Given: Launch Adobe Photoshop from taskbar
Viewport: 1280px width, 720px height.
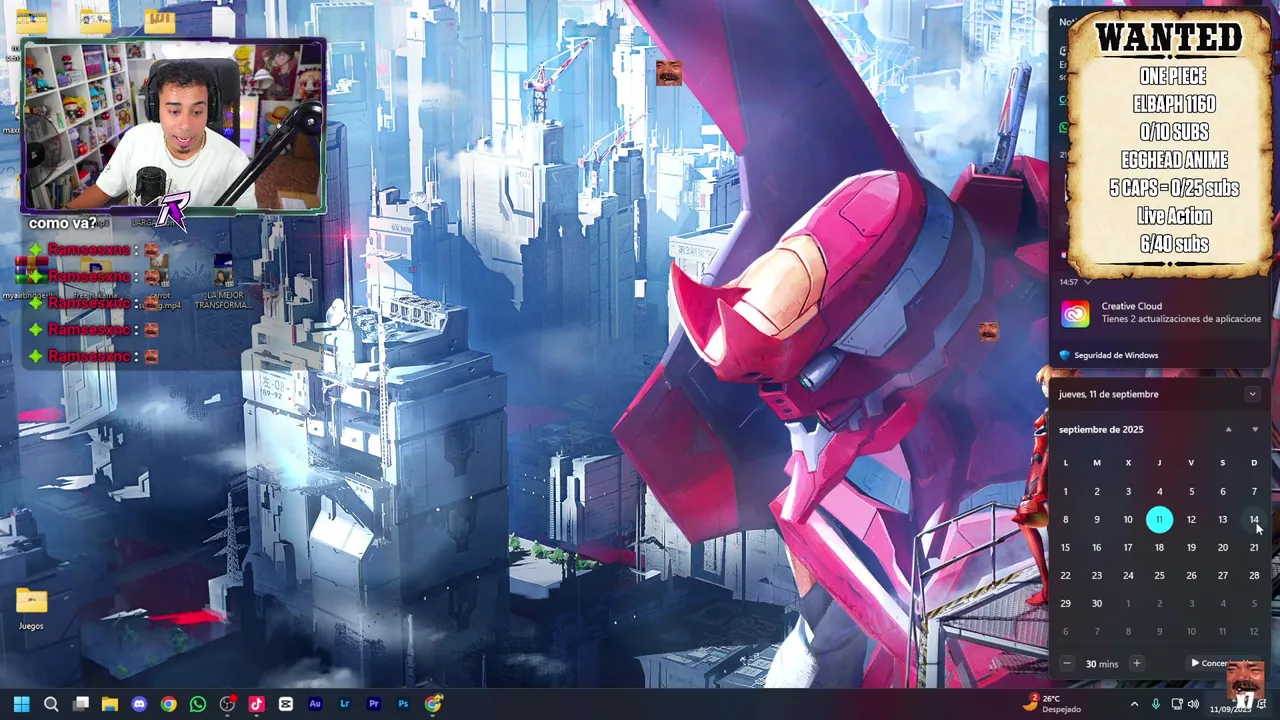Looking at the screenshot, I should coord(403,704).
